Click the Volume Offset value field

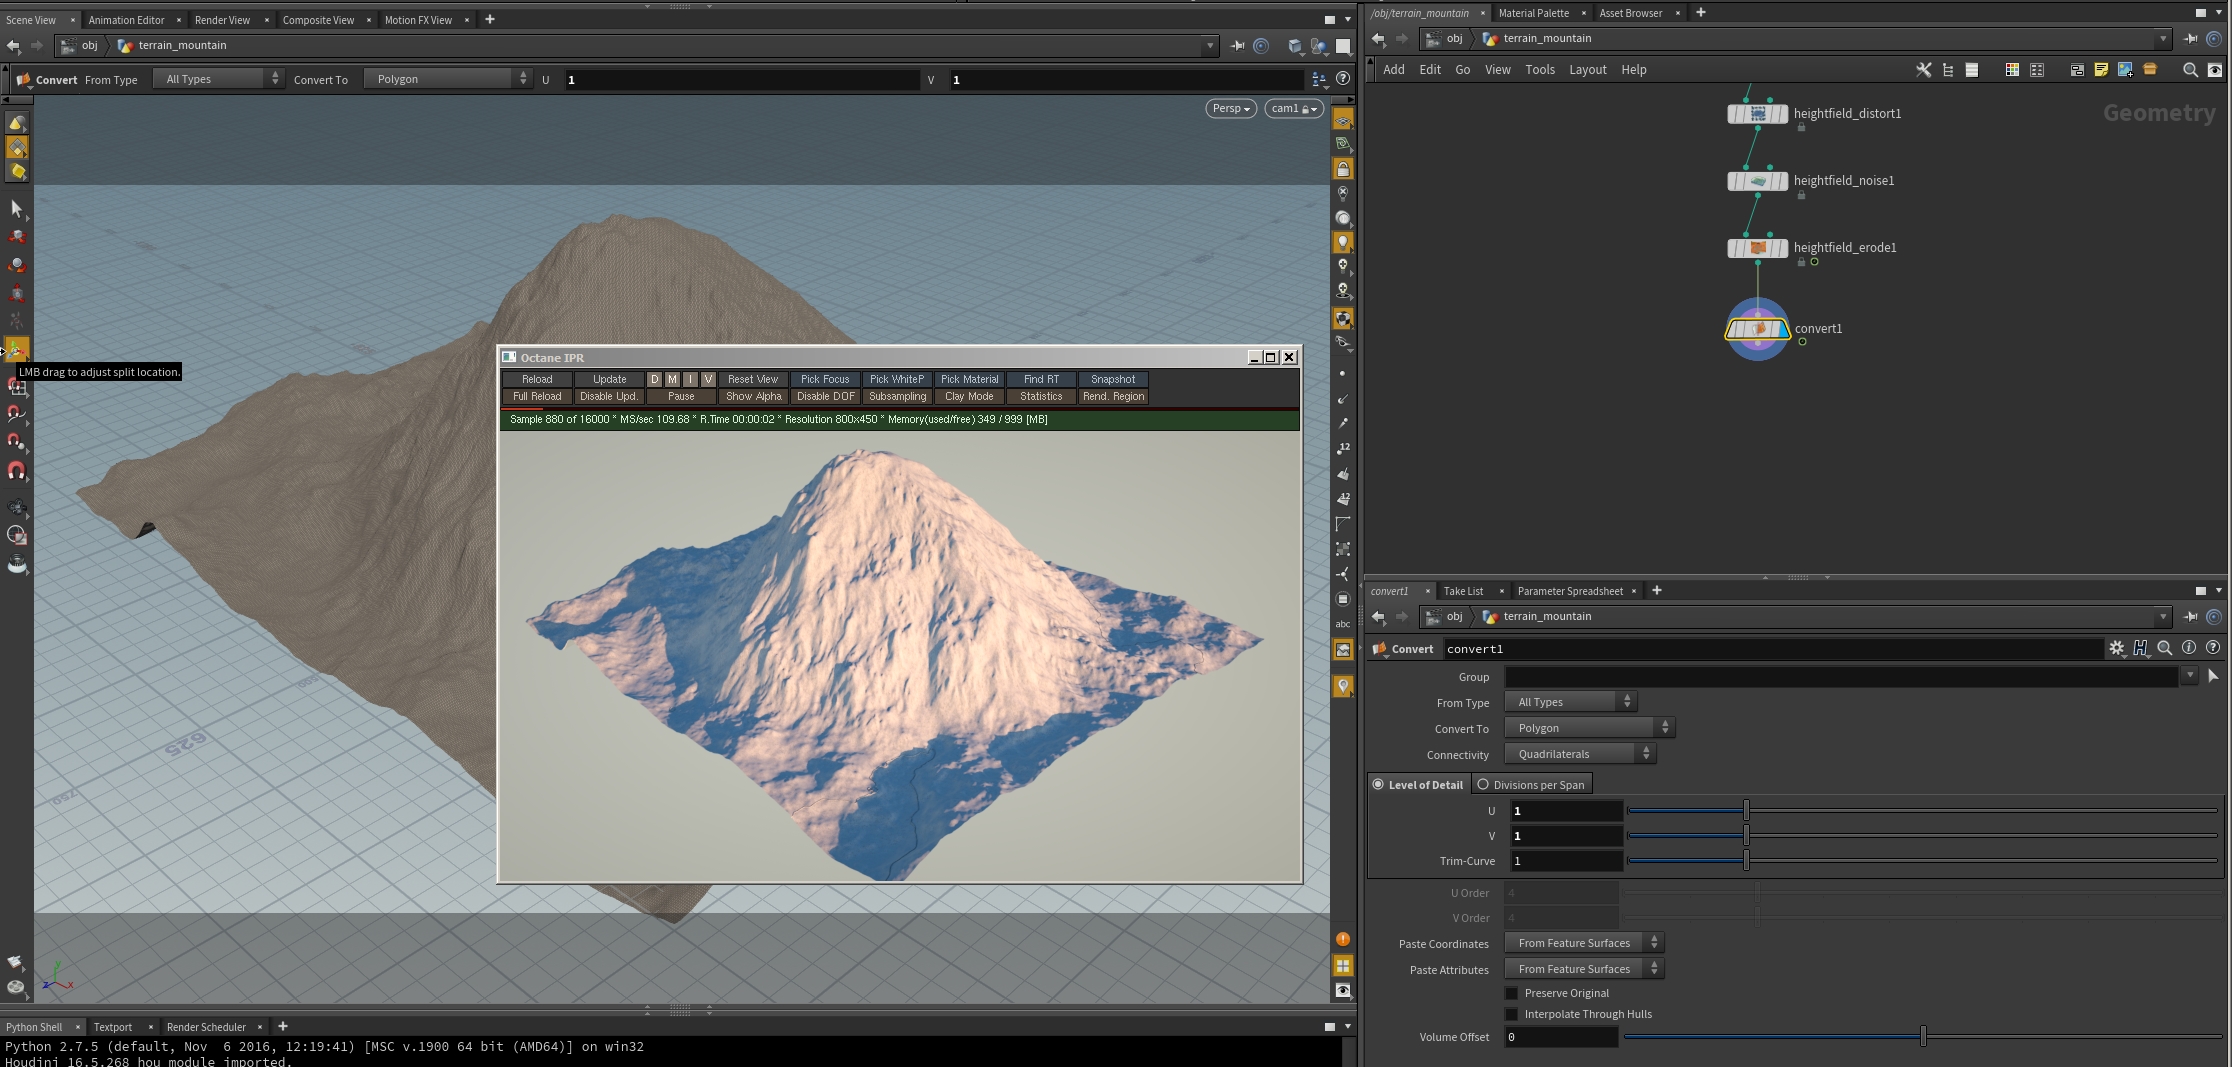(x=1561, y=1037)
